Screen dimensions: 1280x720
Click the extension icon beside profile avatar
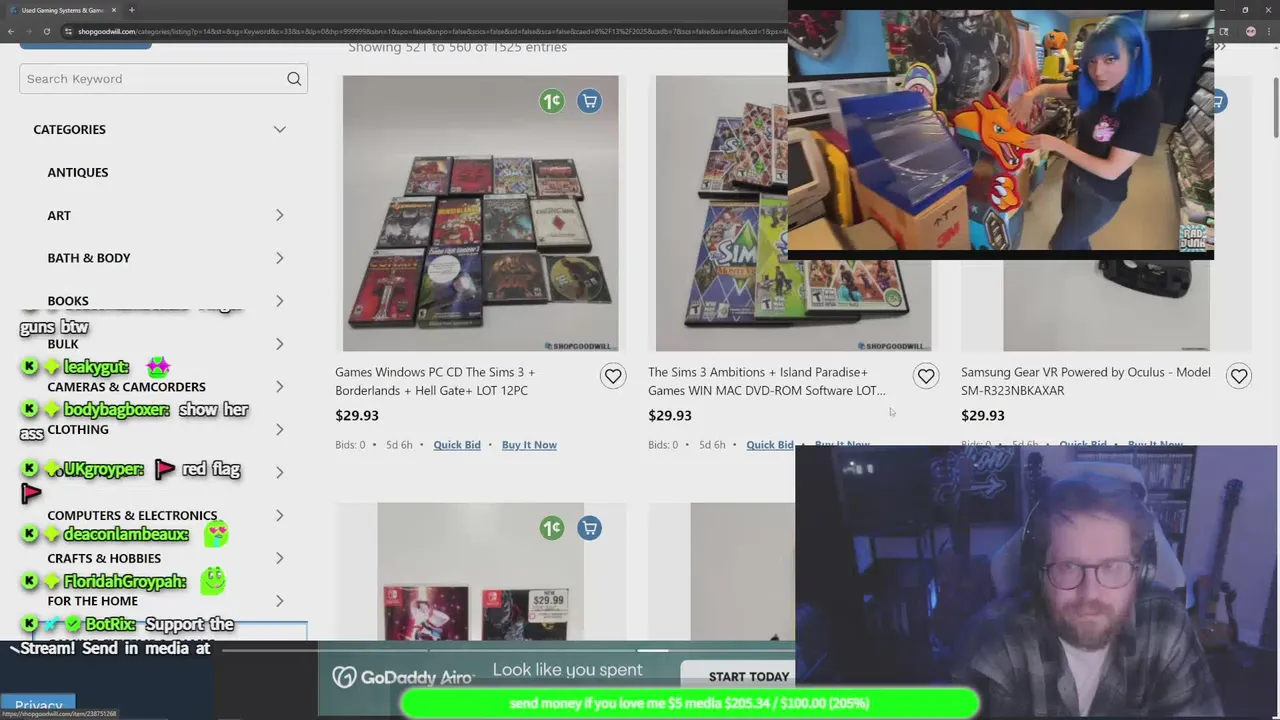pyautogui.click(x=1223, y=31)
